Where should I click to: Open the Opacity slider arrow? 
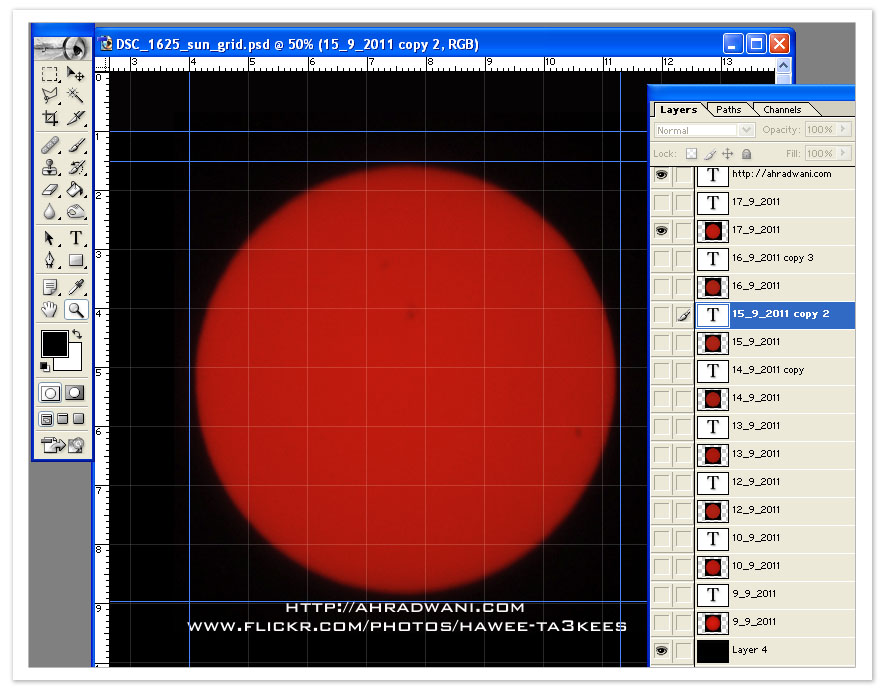(843, 130)
